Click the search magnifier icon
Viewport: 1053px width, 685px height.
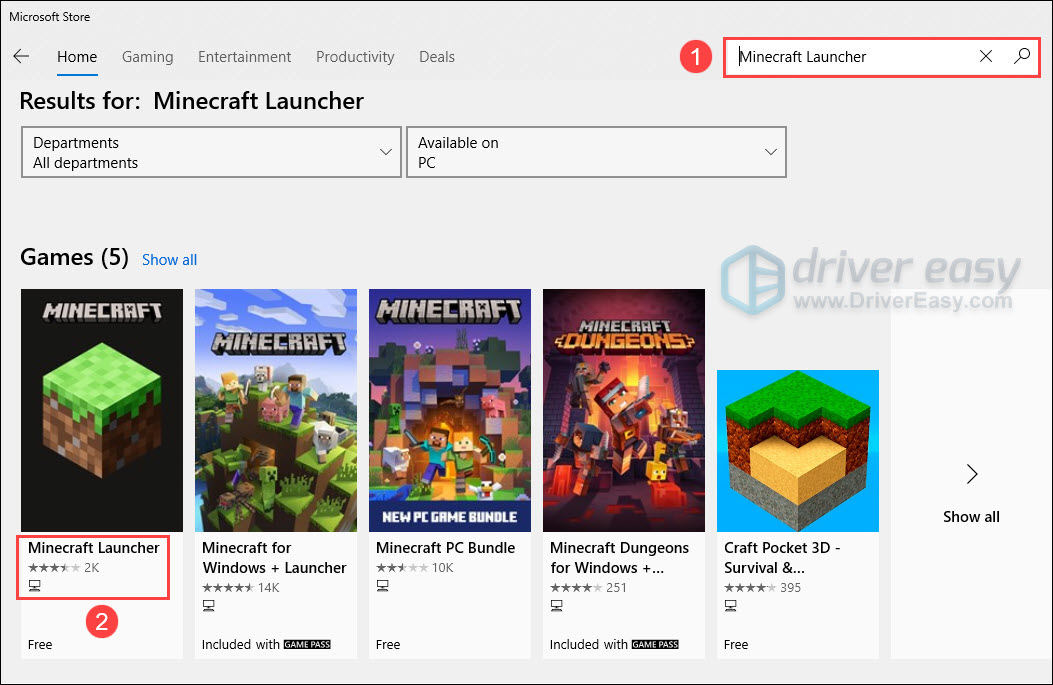tap(1021, 56)
